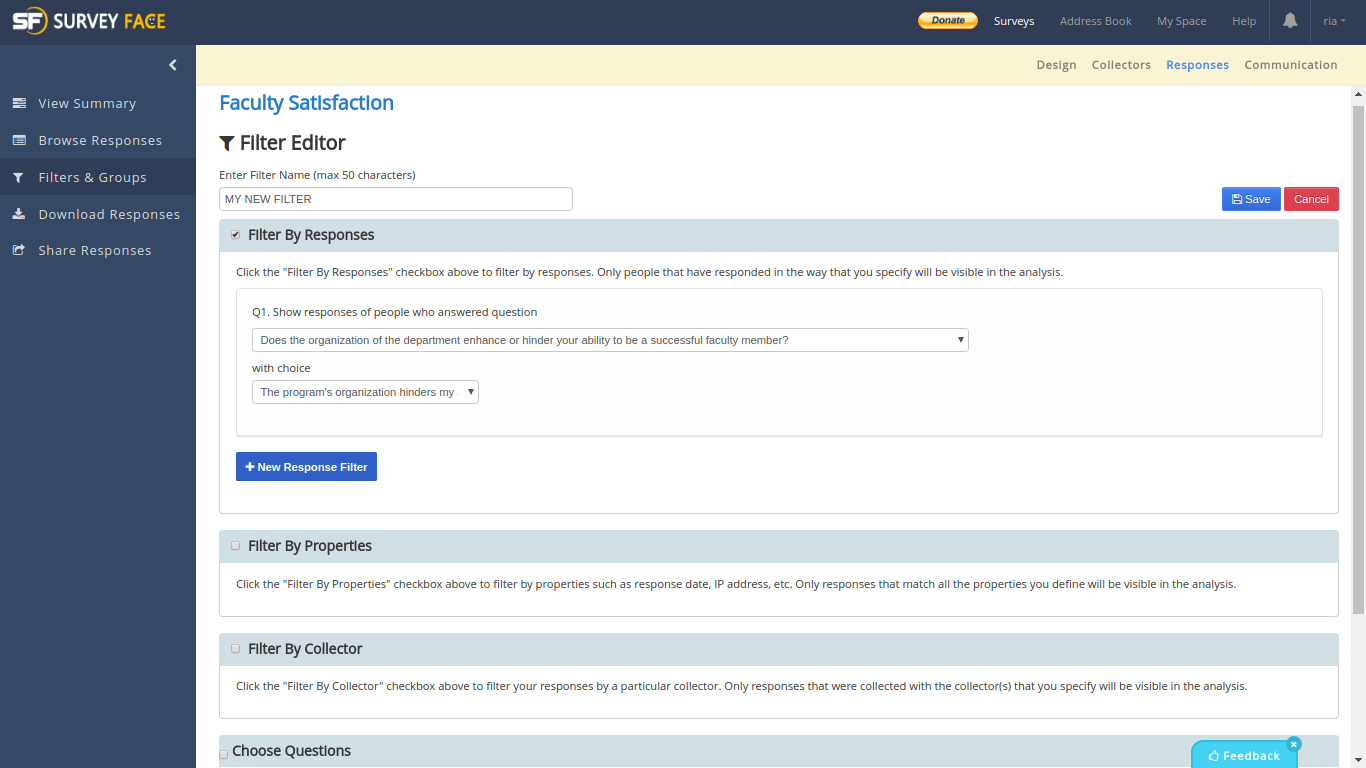1366x768 pixels.
Task: Click the View Summary sidebar icon
Action: click(x=19, y=103)
